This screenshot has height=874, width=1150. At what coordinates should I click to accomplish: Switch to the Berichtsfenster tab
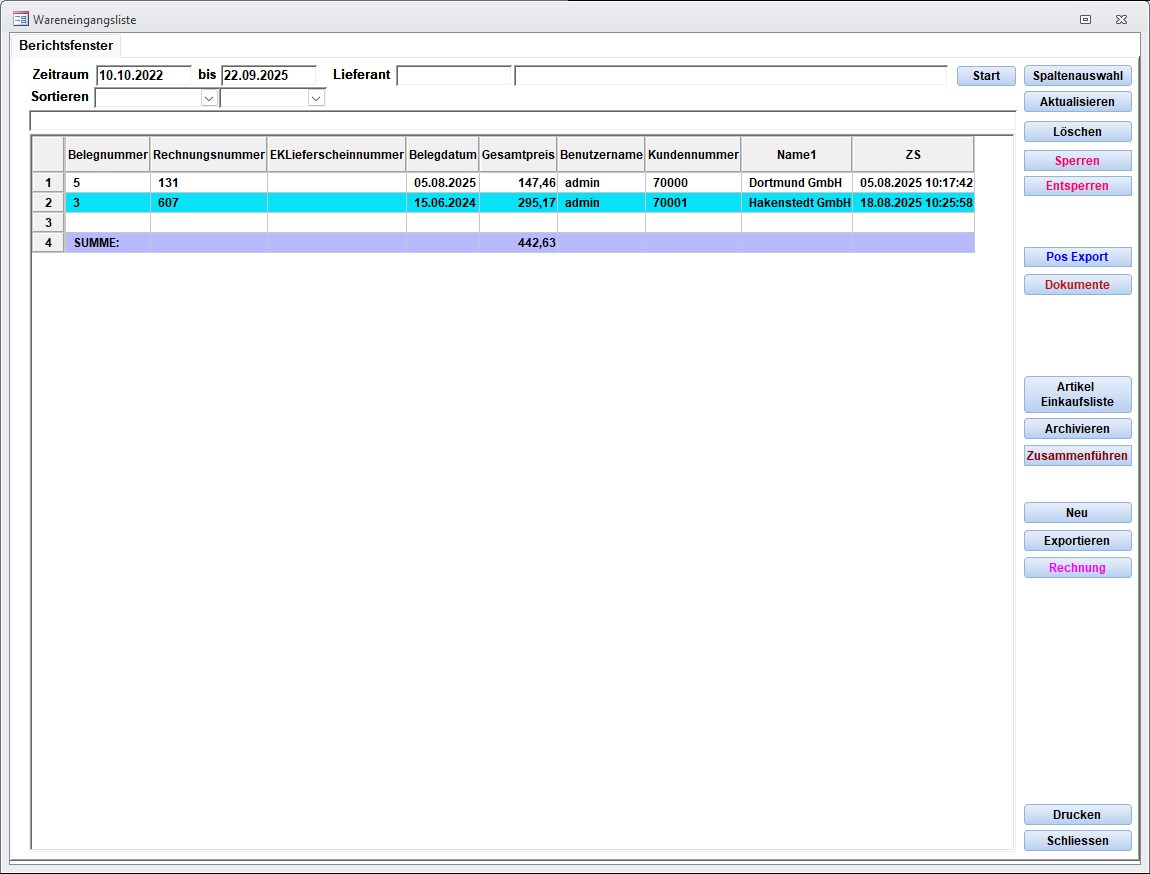point(66,46)
